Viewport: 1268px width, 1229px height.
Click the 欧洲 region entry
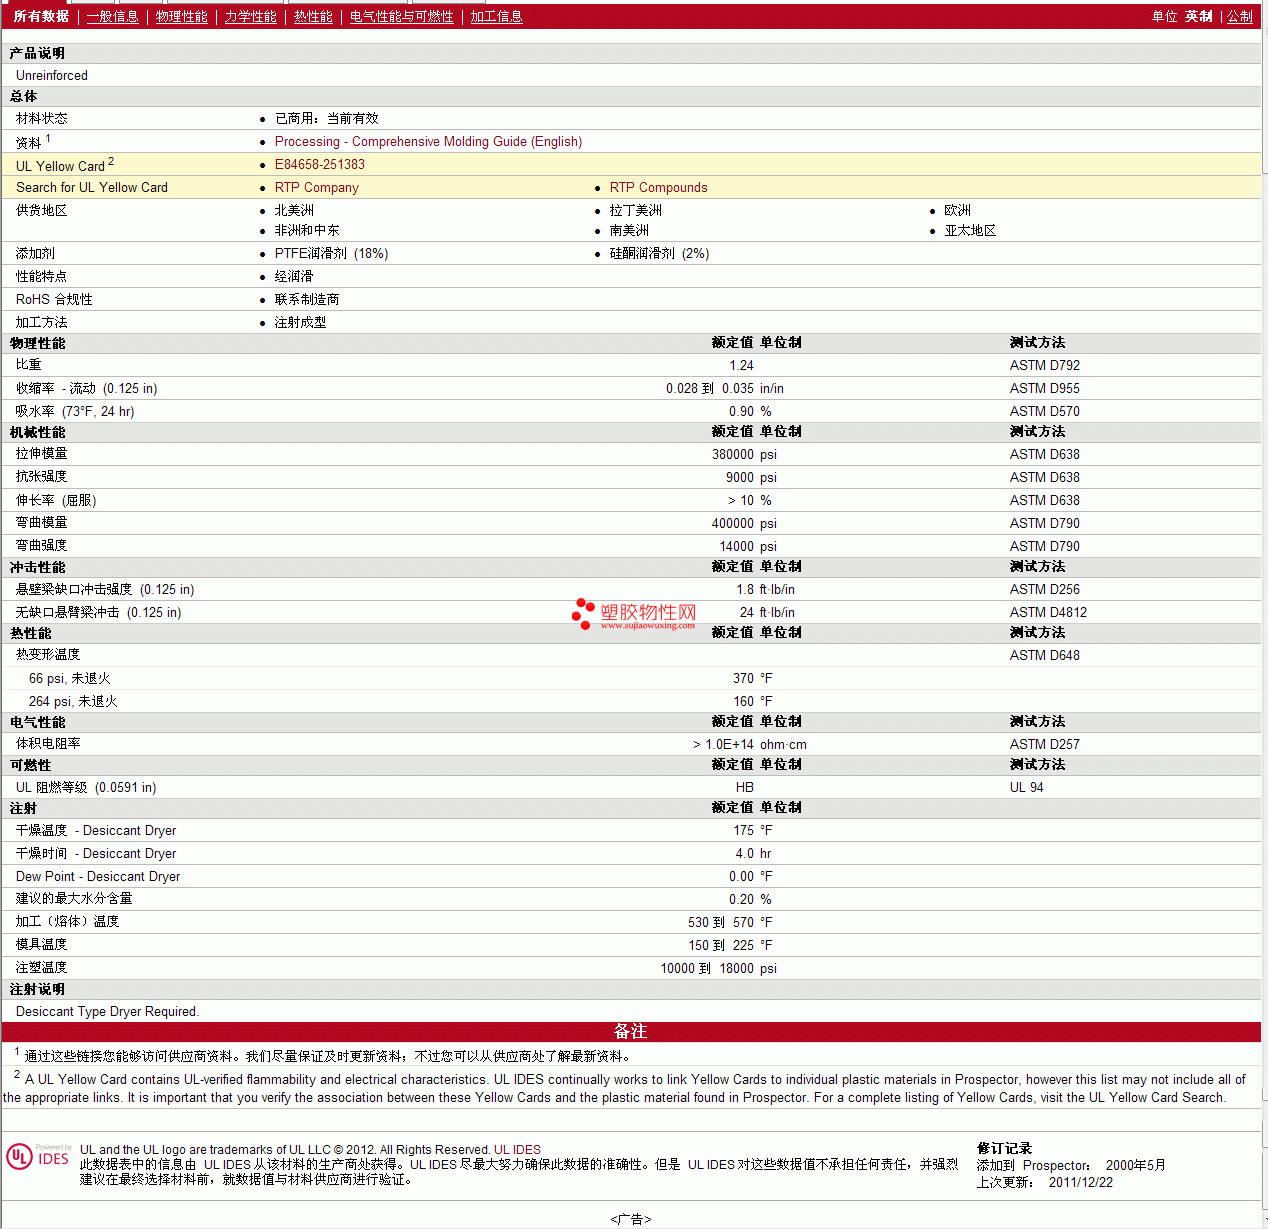[958, 211]
